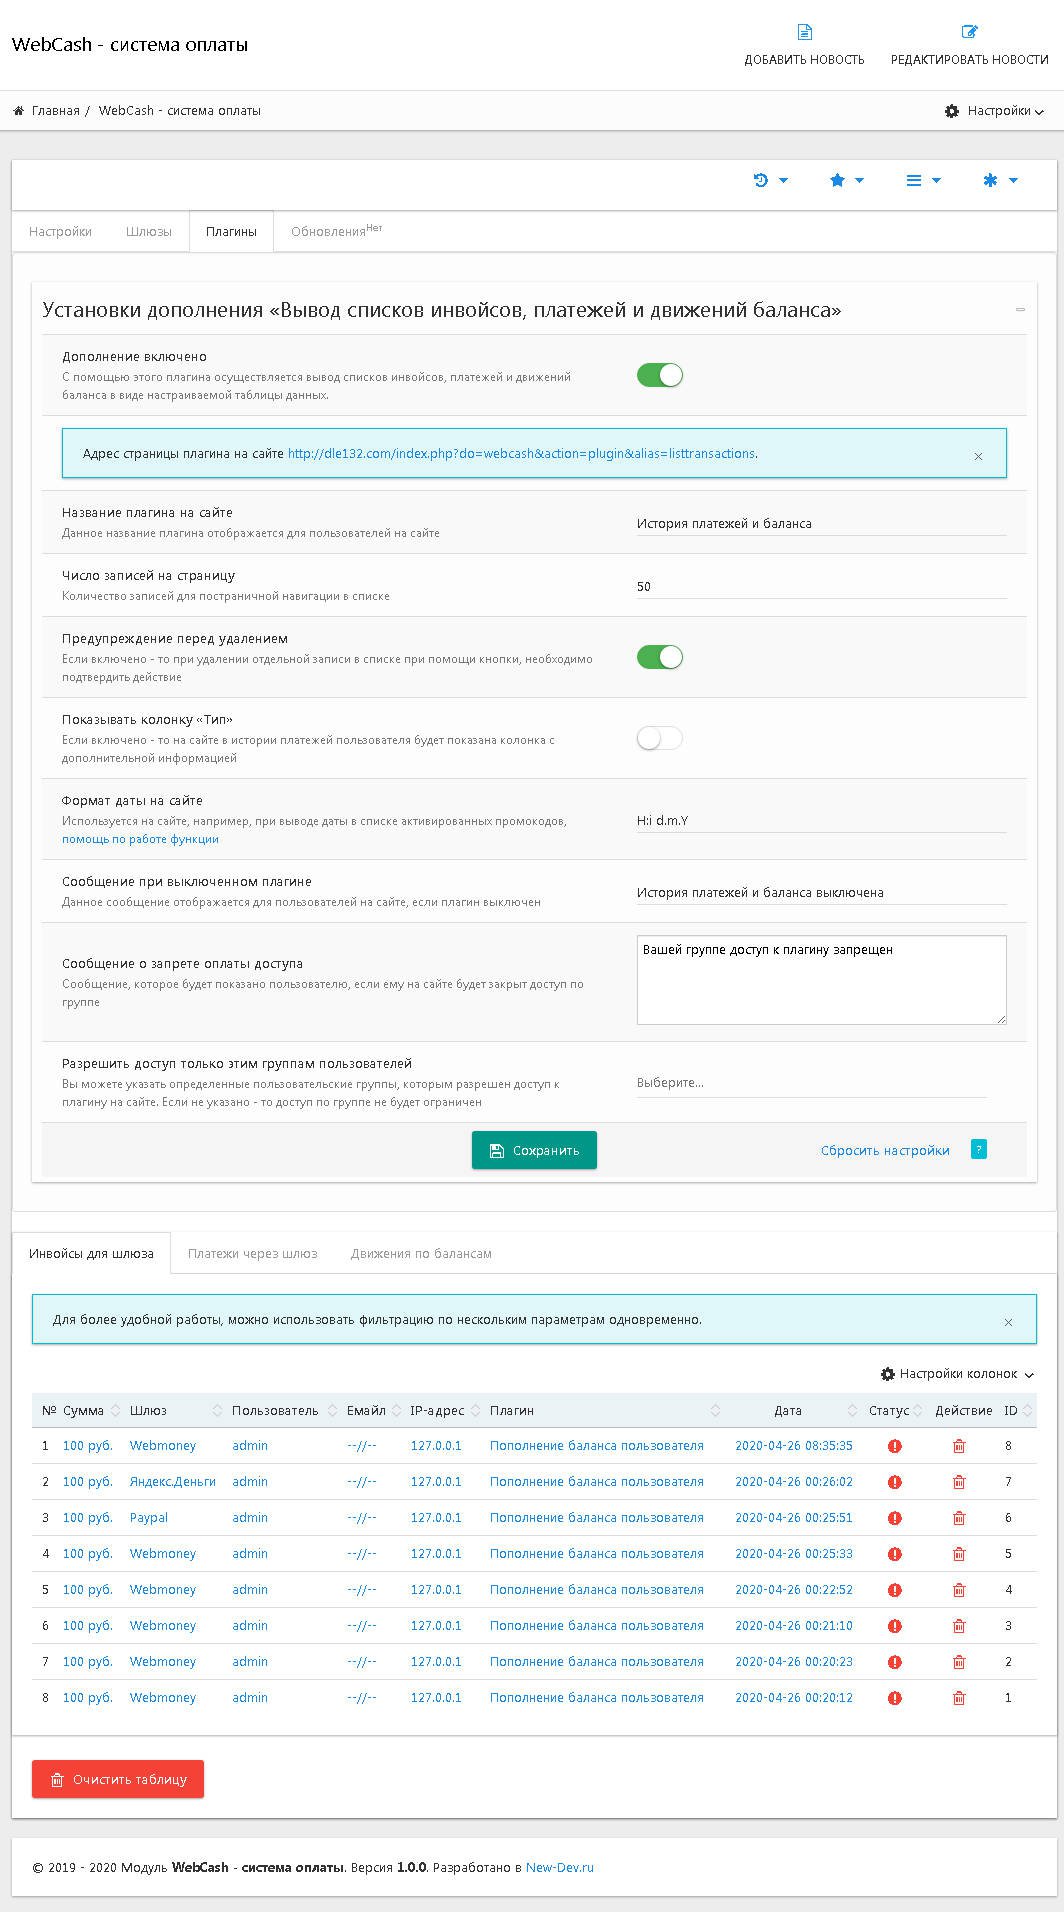Delete the Paypal invoice row

click(x=959, y=1518)
